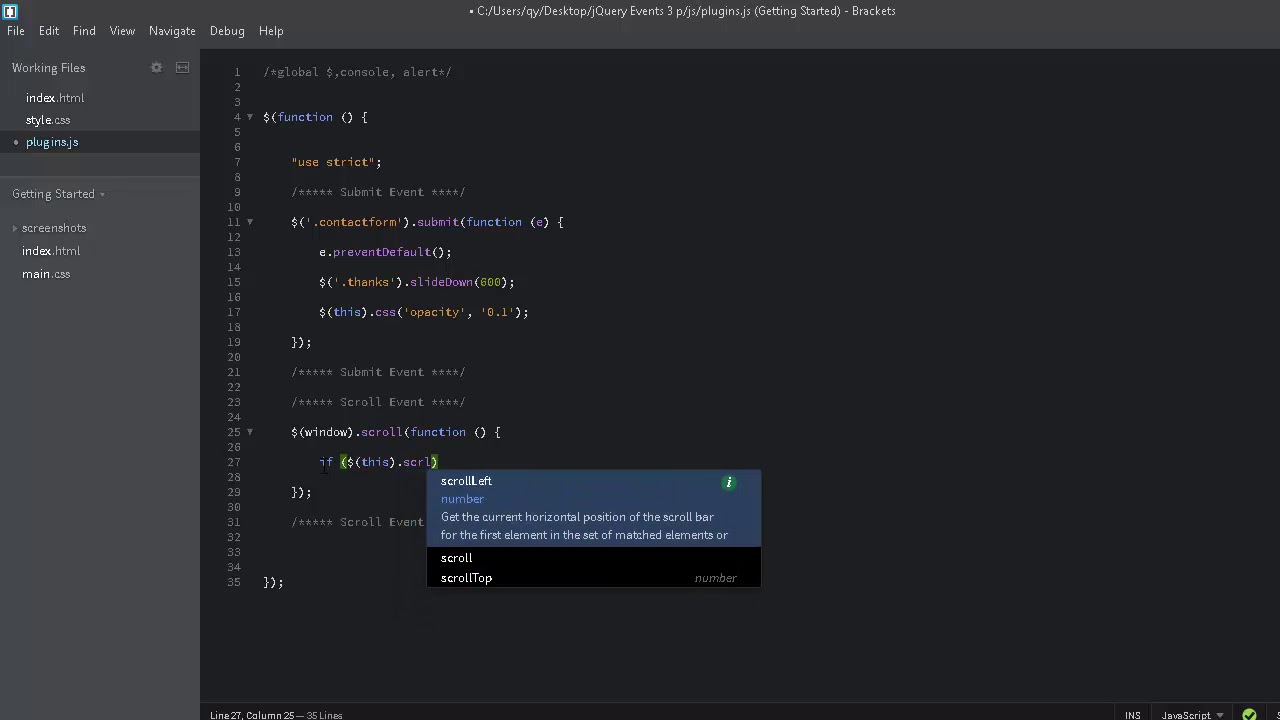Open the Help menu
This screenshot has width=1280, height=720.
271,31
